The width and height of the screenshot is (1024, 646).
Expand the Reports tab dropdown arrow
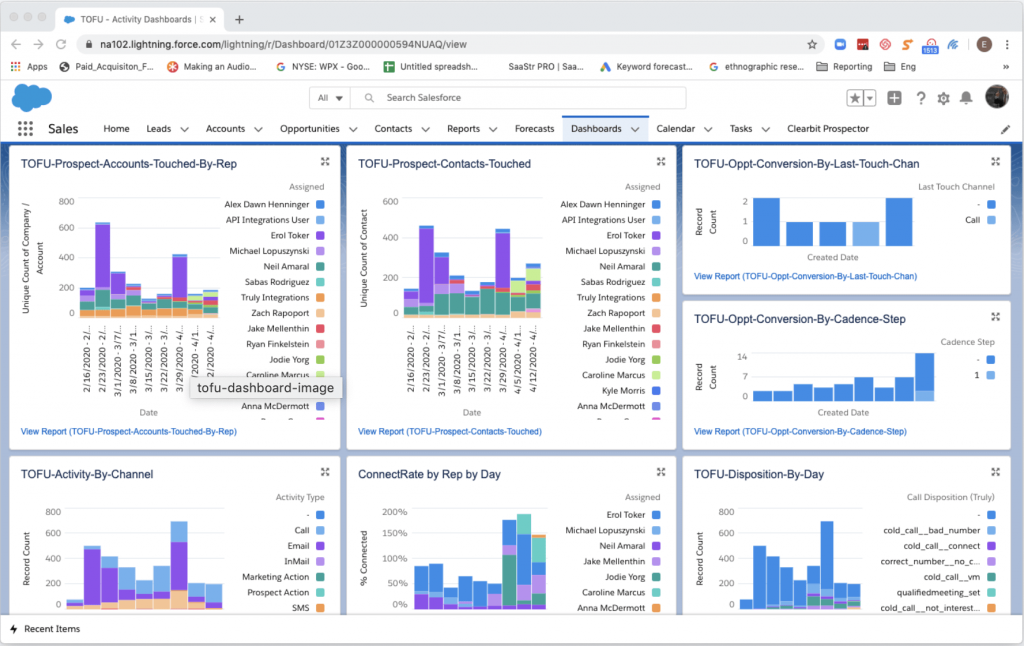pos(493,129)
